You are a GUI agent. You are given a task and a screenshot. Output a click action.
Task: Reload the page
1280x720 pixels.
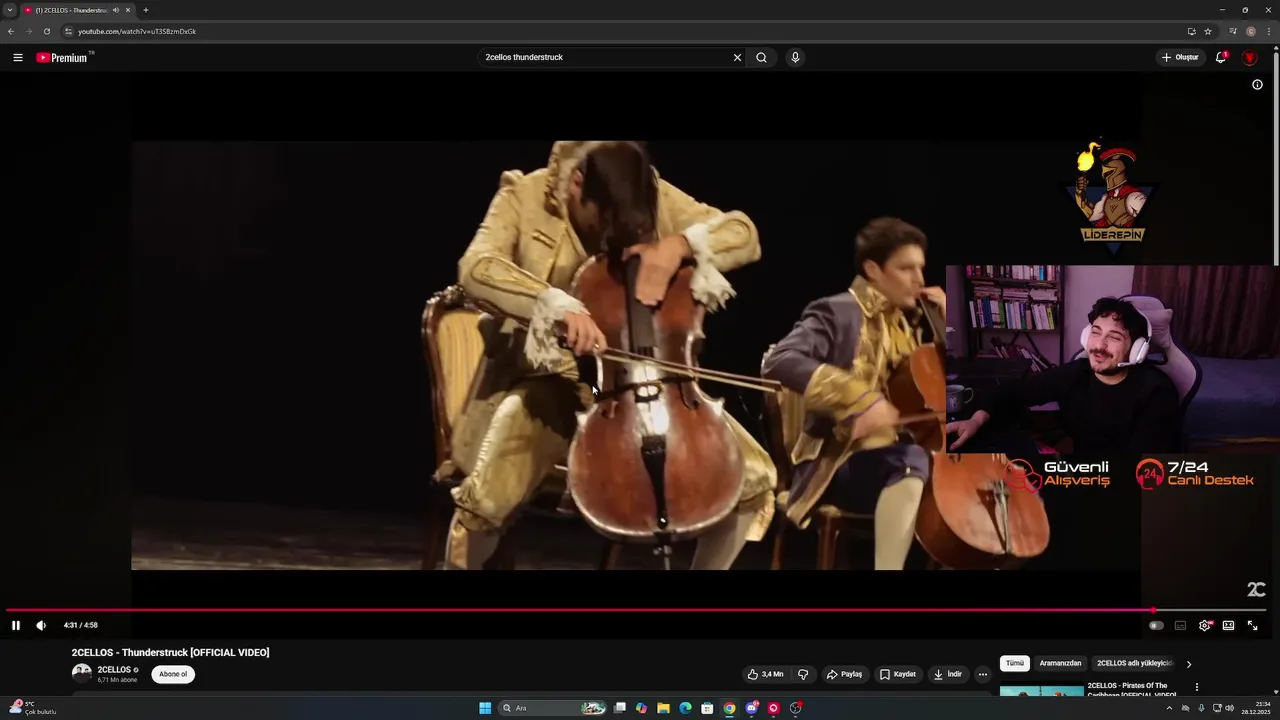[46, 31]
